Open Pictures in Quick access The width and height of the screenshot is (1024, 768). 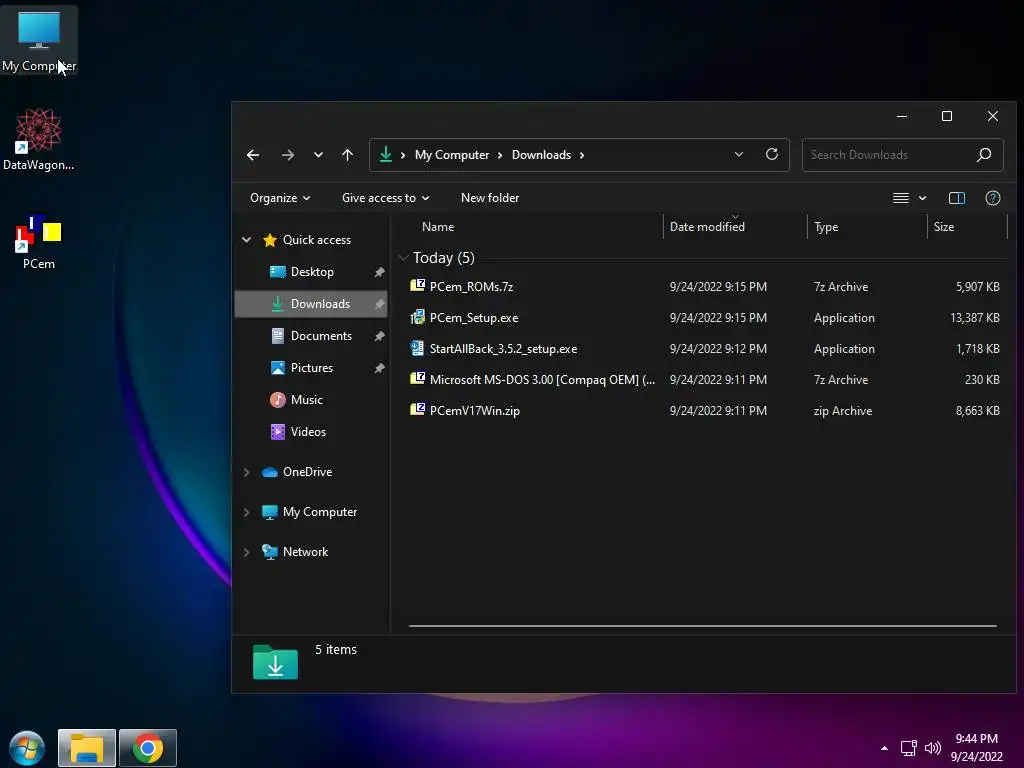point(312,368)
